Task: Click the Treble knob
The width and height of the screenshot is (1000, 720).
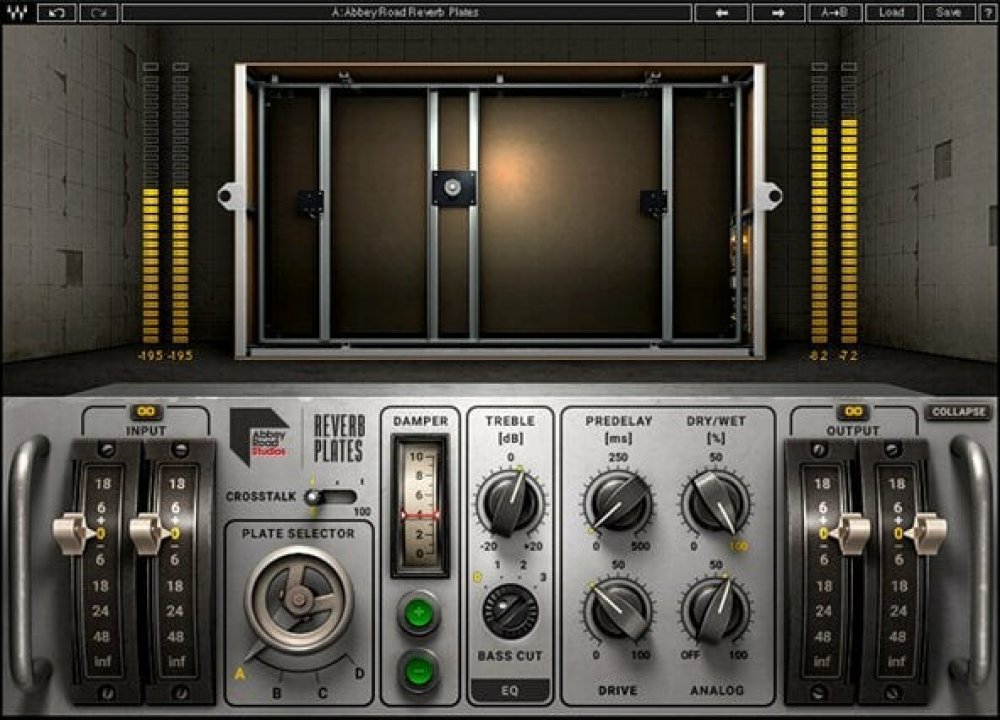Action: (x=510, y=501)
